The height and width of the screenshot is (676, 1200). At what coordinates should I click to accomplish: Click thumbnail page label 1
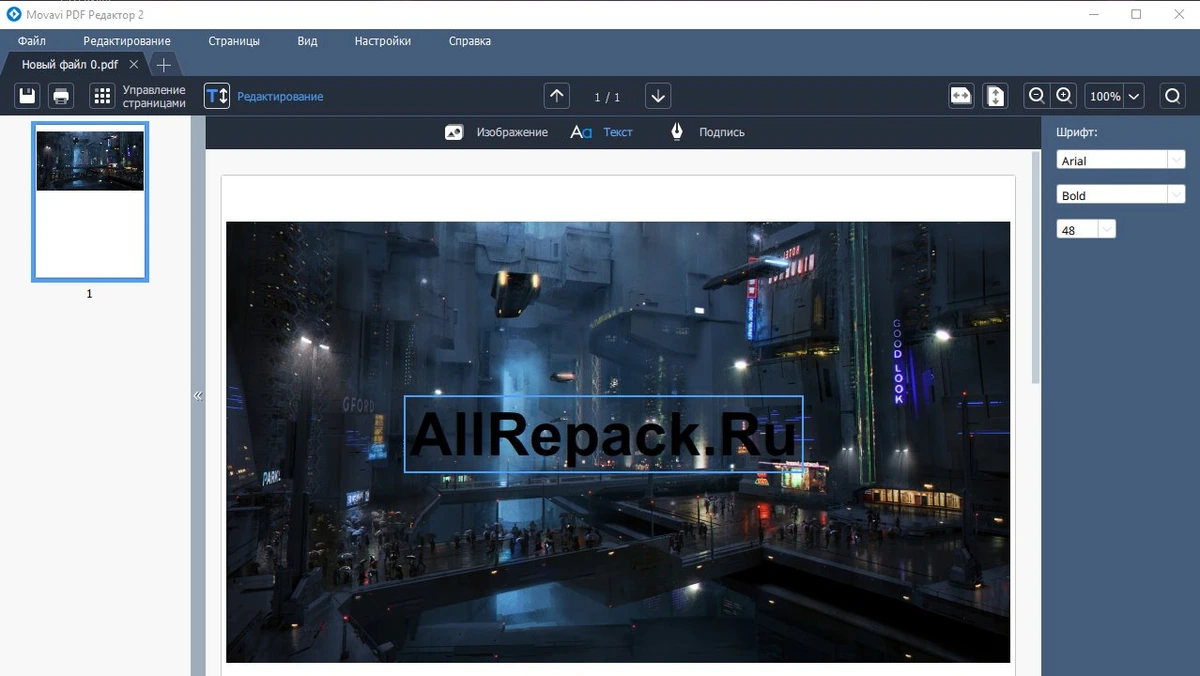click(x=89, y=294)
